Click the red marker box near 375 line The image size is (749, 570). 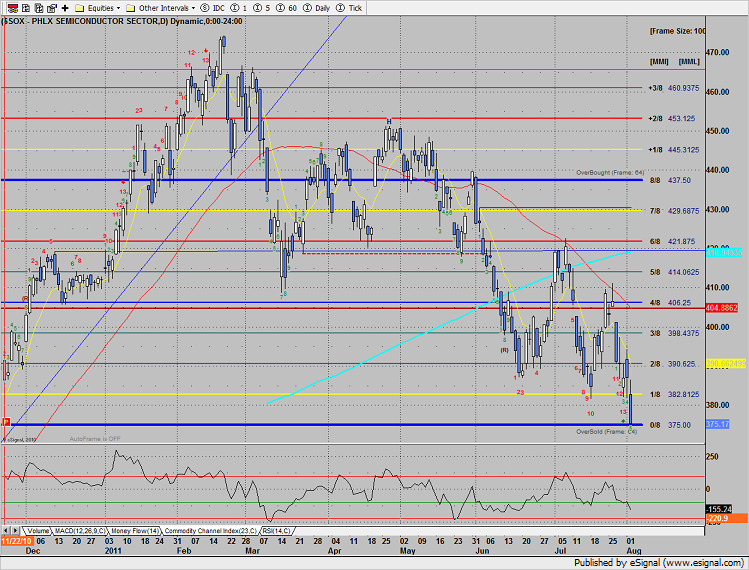6,422
